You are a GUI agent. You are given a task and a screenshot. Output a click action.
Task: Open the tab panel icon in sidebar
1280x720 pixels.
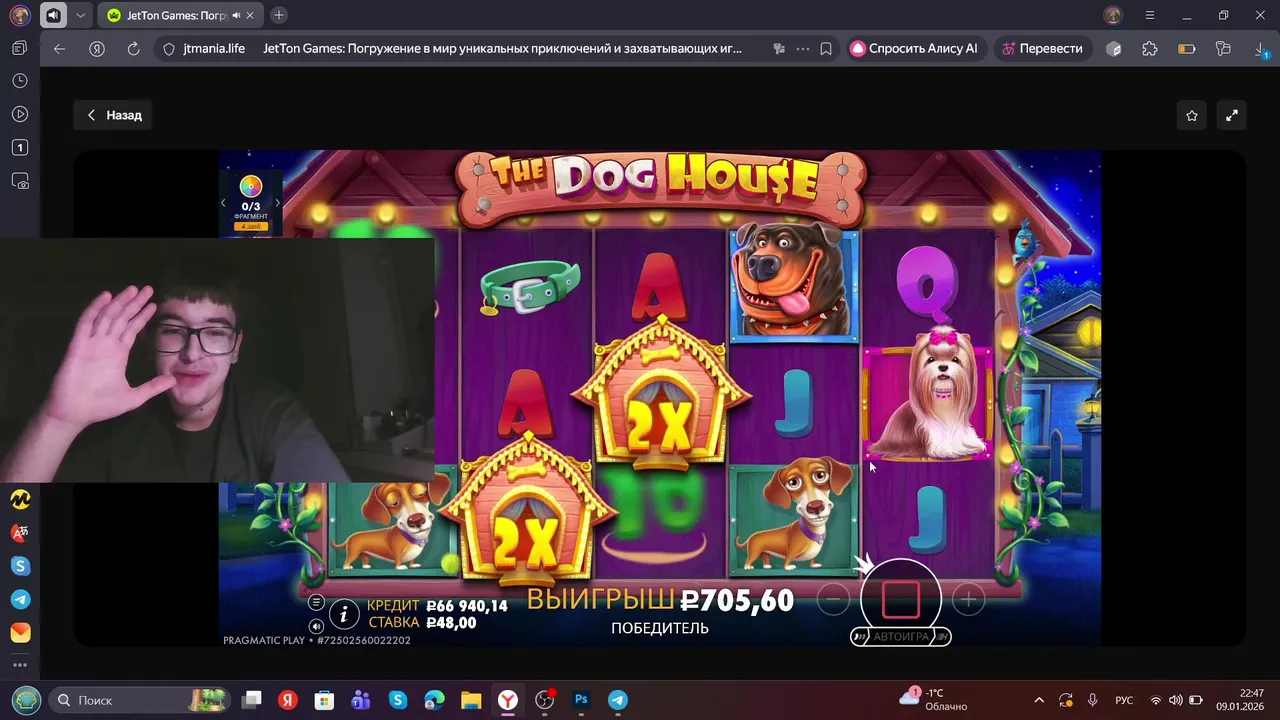pyautogui.click(x=20, y=48)
